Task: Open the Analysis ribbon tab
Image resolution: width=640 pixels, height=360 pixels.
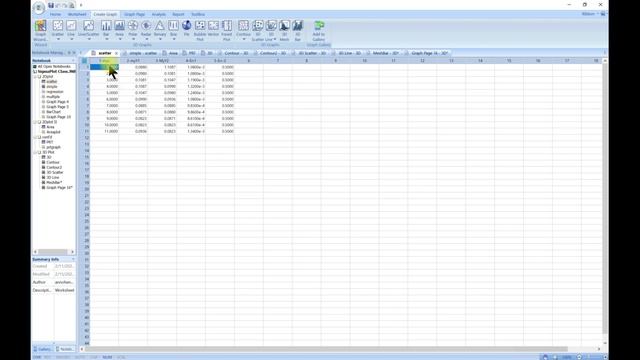Action: (x=159, y=14)
